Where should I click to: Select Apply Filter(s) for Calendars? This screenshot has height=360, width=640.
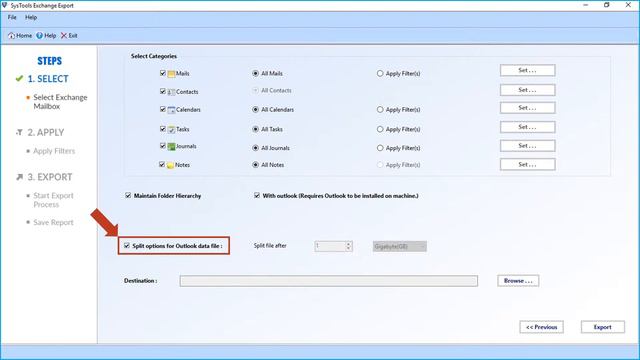point(380,109)
